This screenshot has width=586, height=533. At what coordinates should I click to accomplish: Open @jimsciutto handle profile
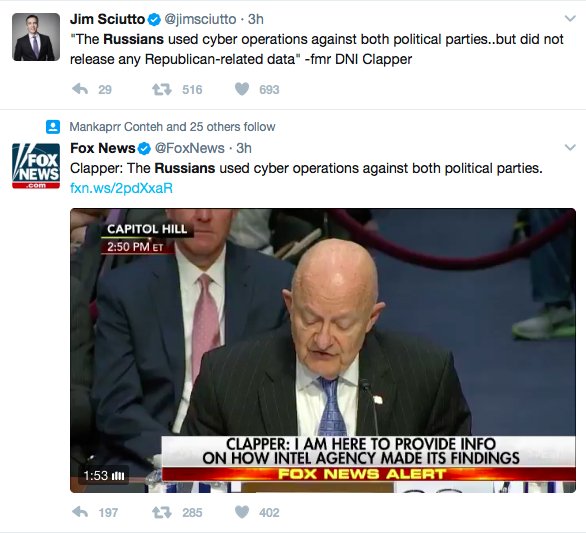[200, 19]
